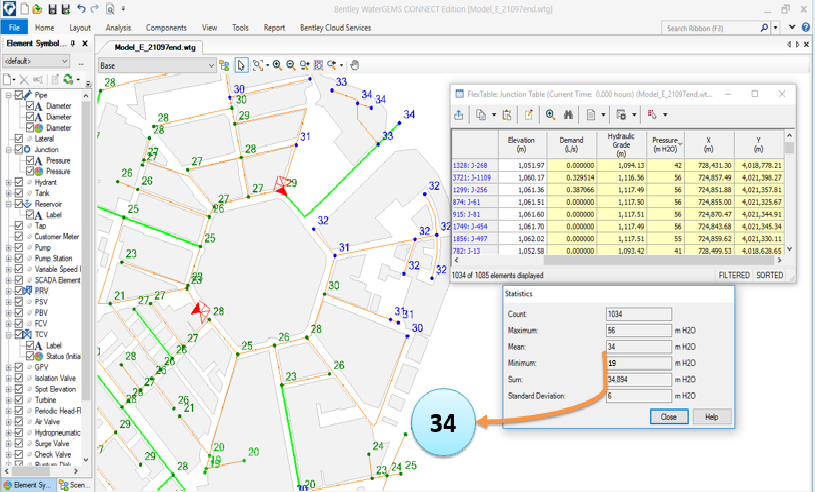815x492 pixels.
Task: Click Zoom To element icon in FlexTable
Action: click(550, 115)
